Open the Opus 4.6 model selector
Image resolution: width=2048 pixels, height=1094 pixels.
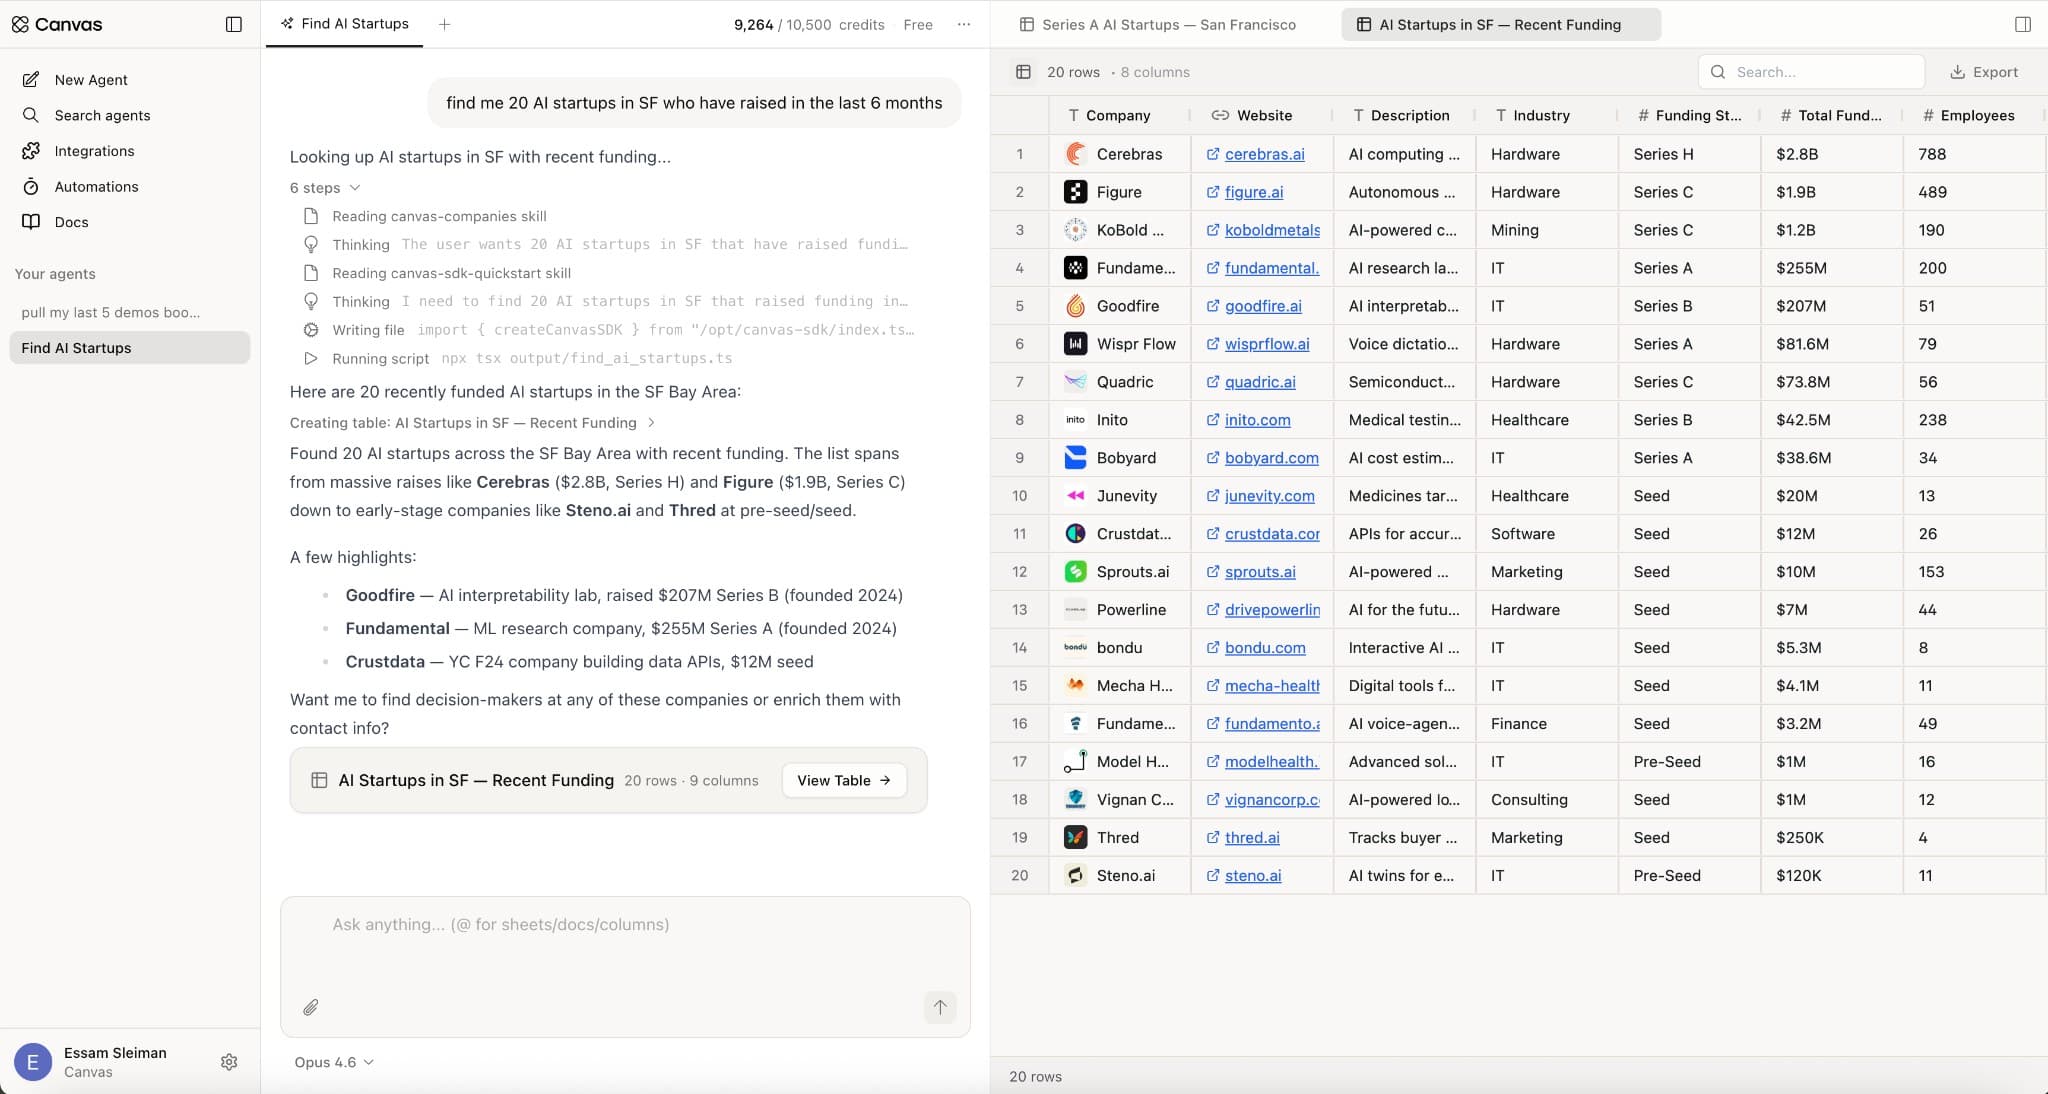point(334,1062)
